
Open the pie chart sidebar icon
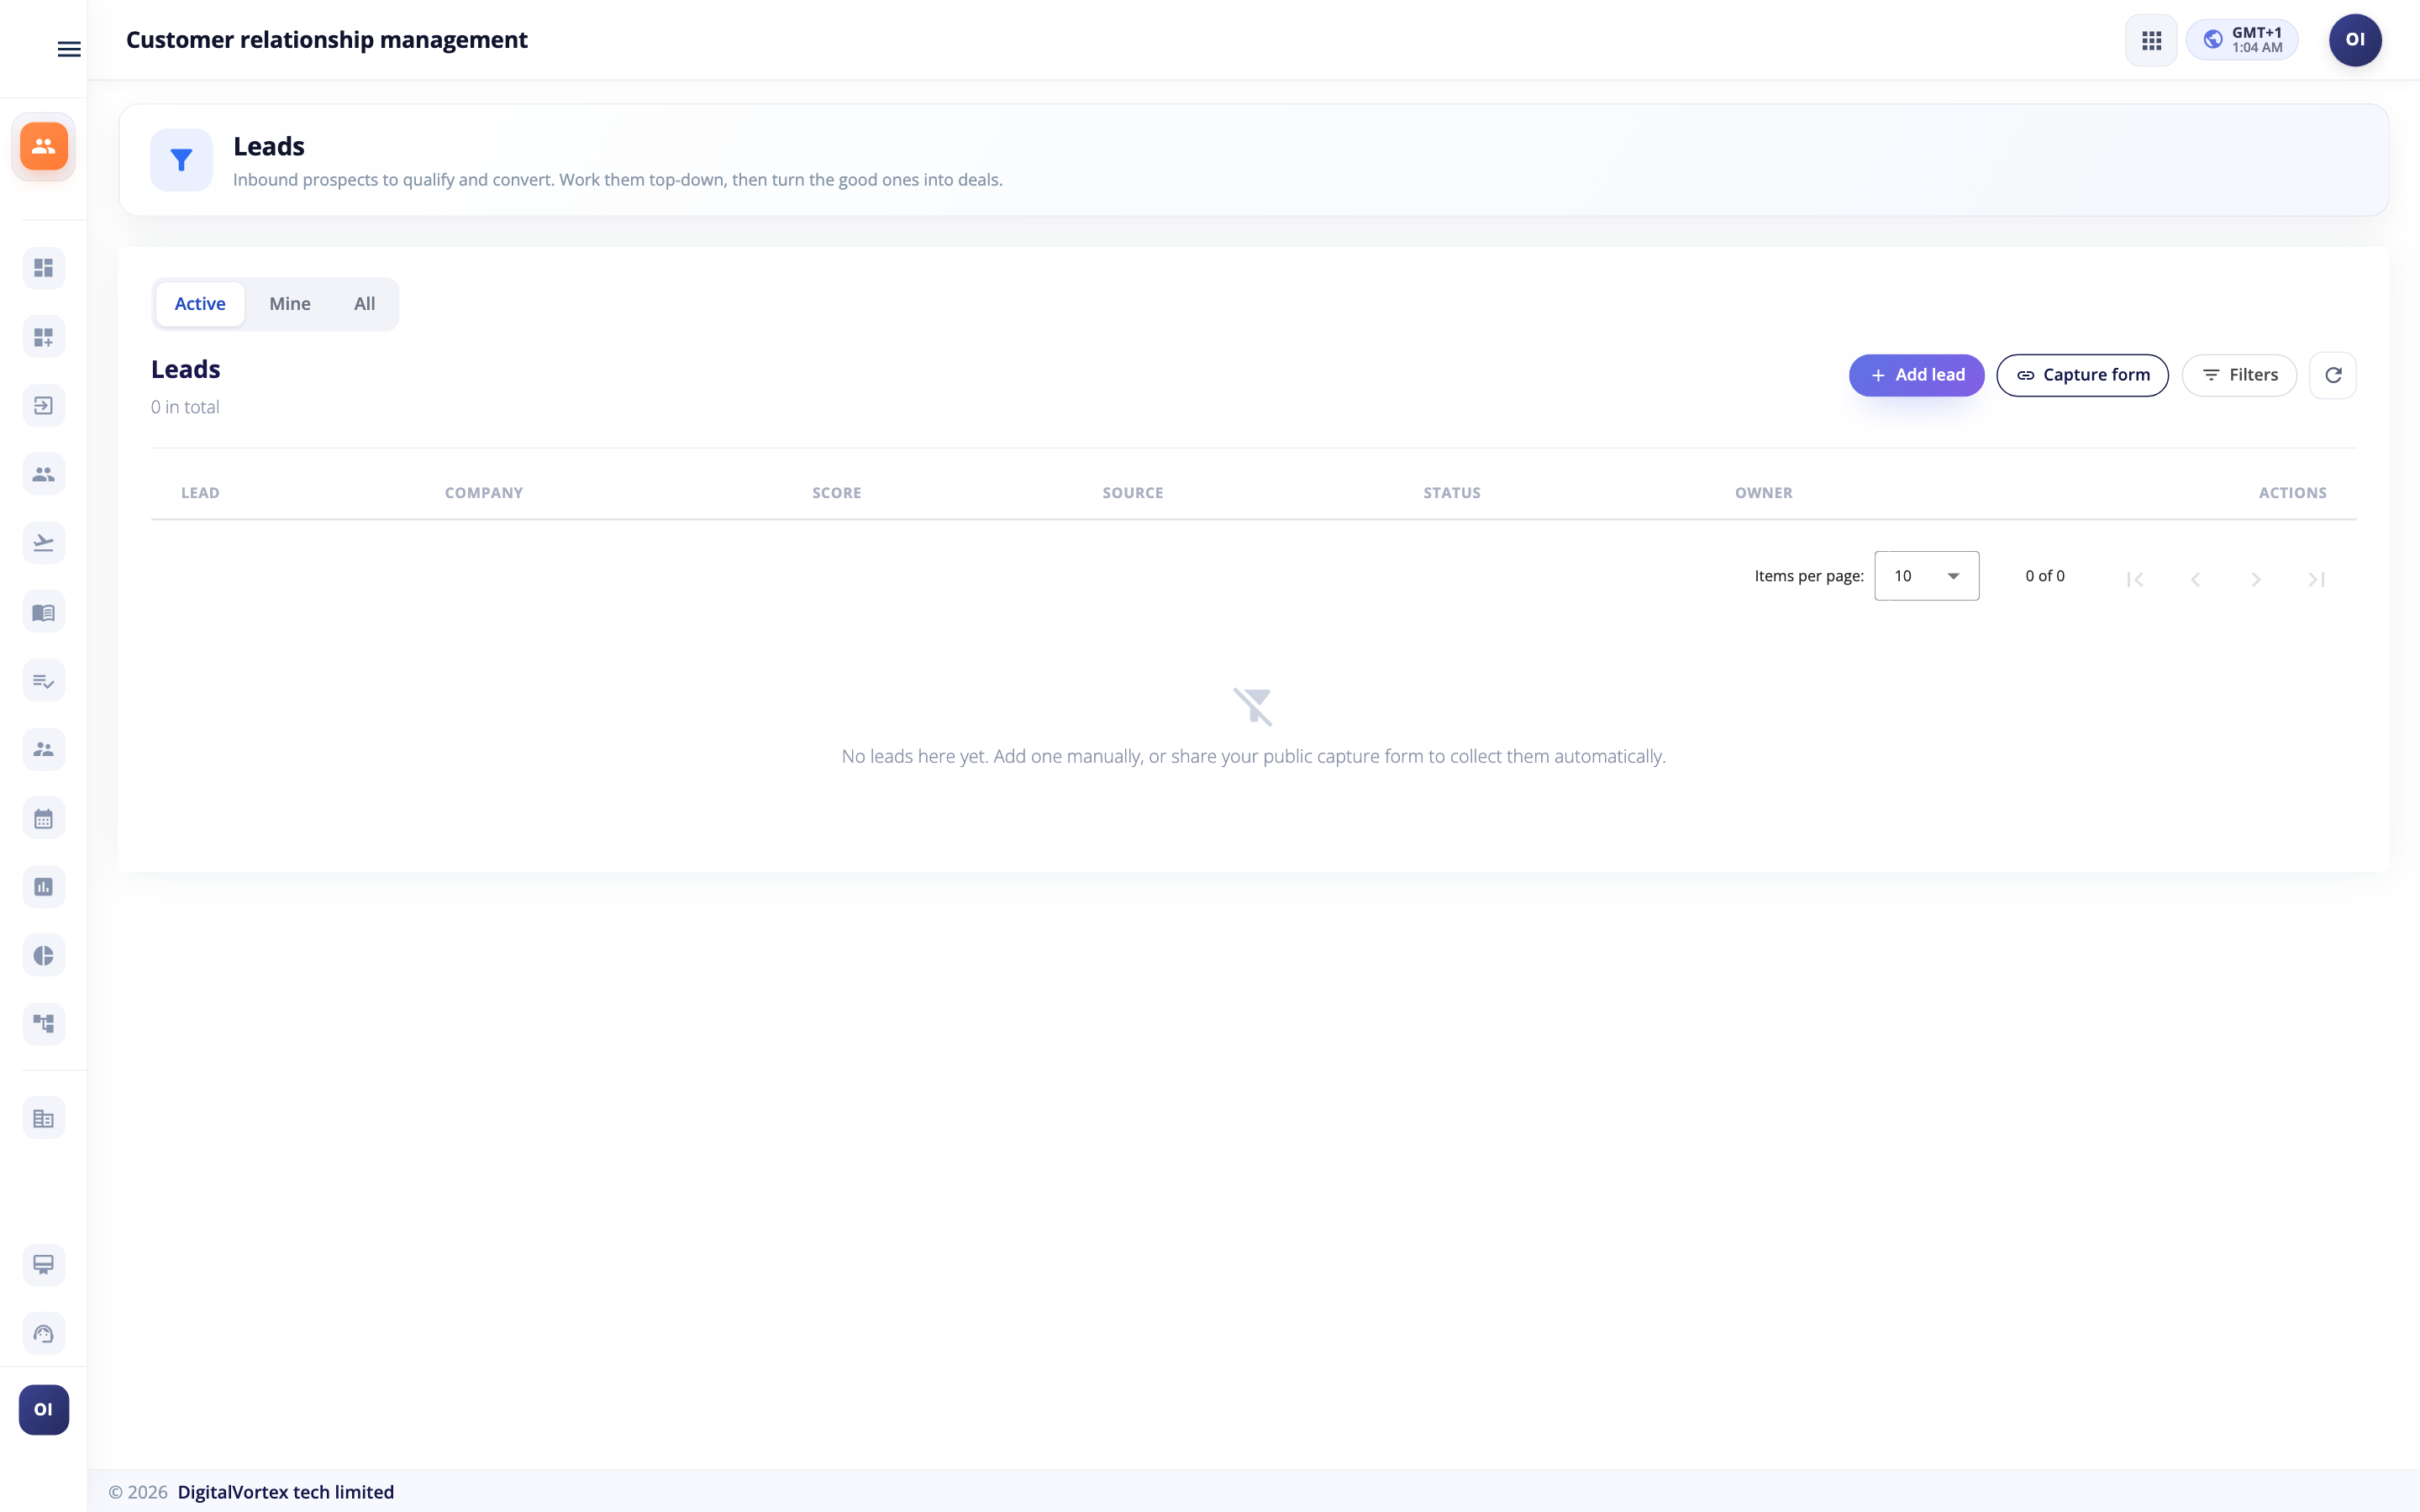click(x=43, y=956)
